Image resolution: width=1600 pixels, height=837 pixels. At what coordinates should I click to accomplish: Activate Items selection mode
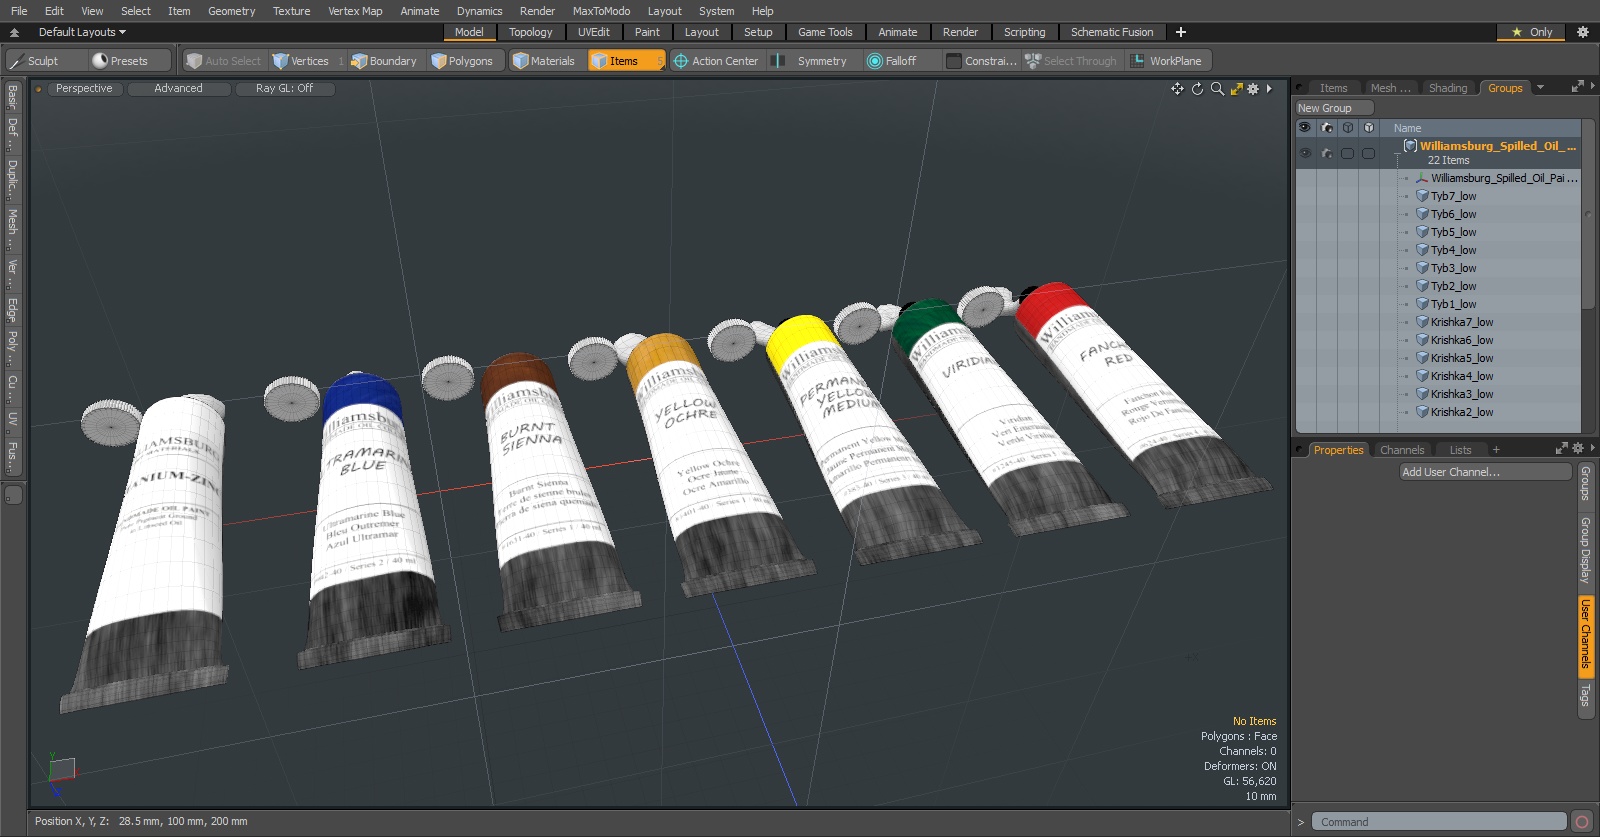625,61
